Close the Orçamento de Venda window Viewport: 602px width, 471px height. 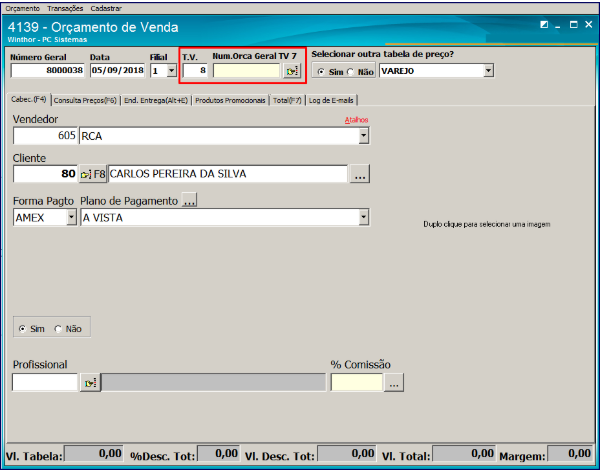(589, 25)
